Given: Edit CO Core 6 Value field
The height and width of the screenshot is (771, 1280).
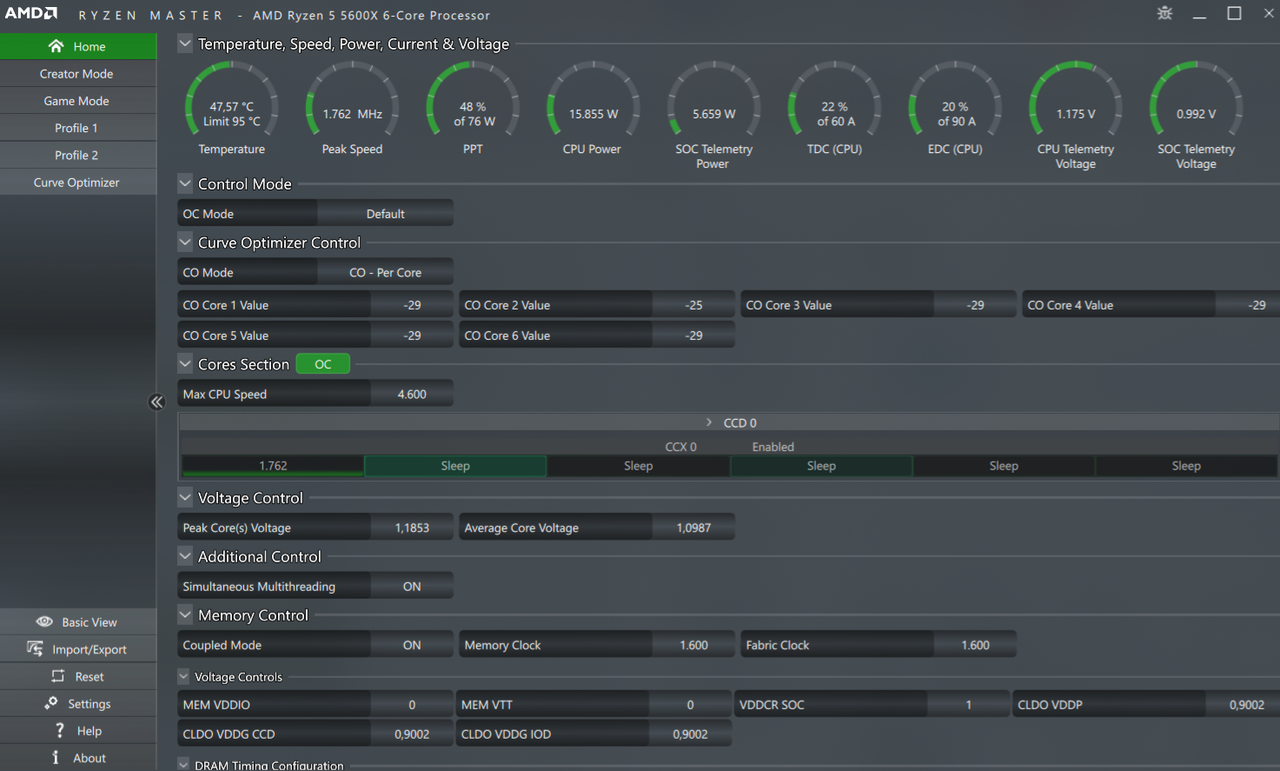Looking at the screenshot, I should pyautogui.click(x=694, y=335).
